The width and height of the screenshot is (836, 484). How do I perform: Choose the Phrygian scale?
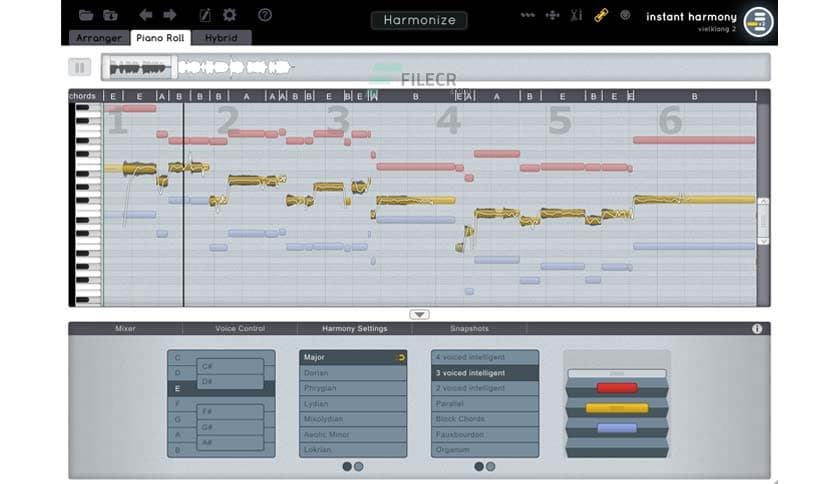coord(353,388)
